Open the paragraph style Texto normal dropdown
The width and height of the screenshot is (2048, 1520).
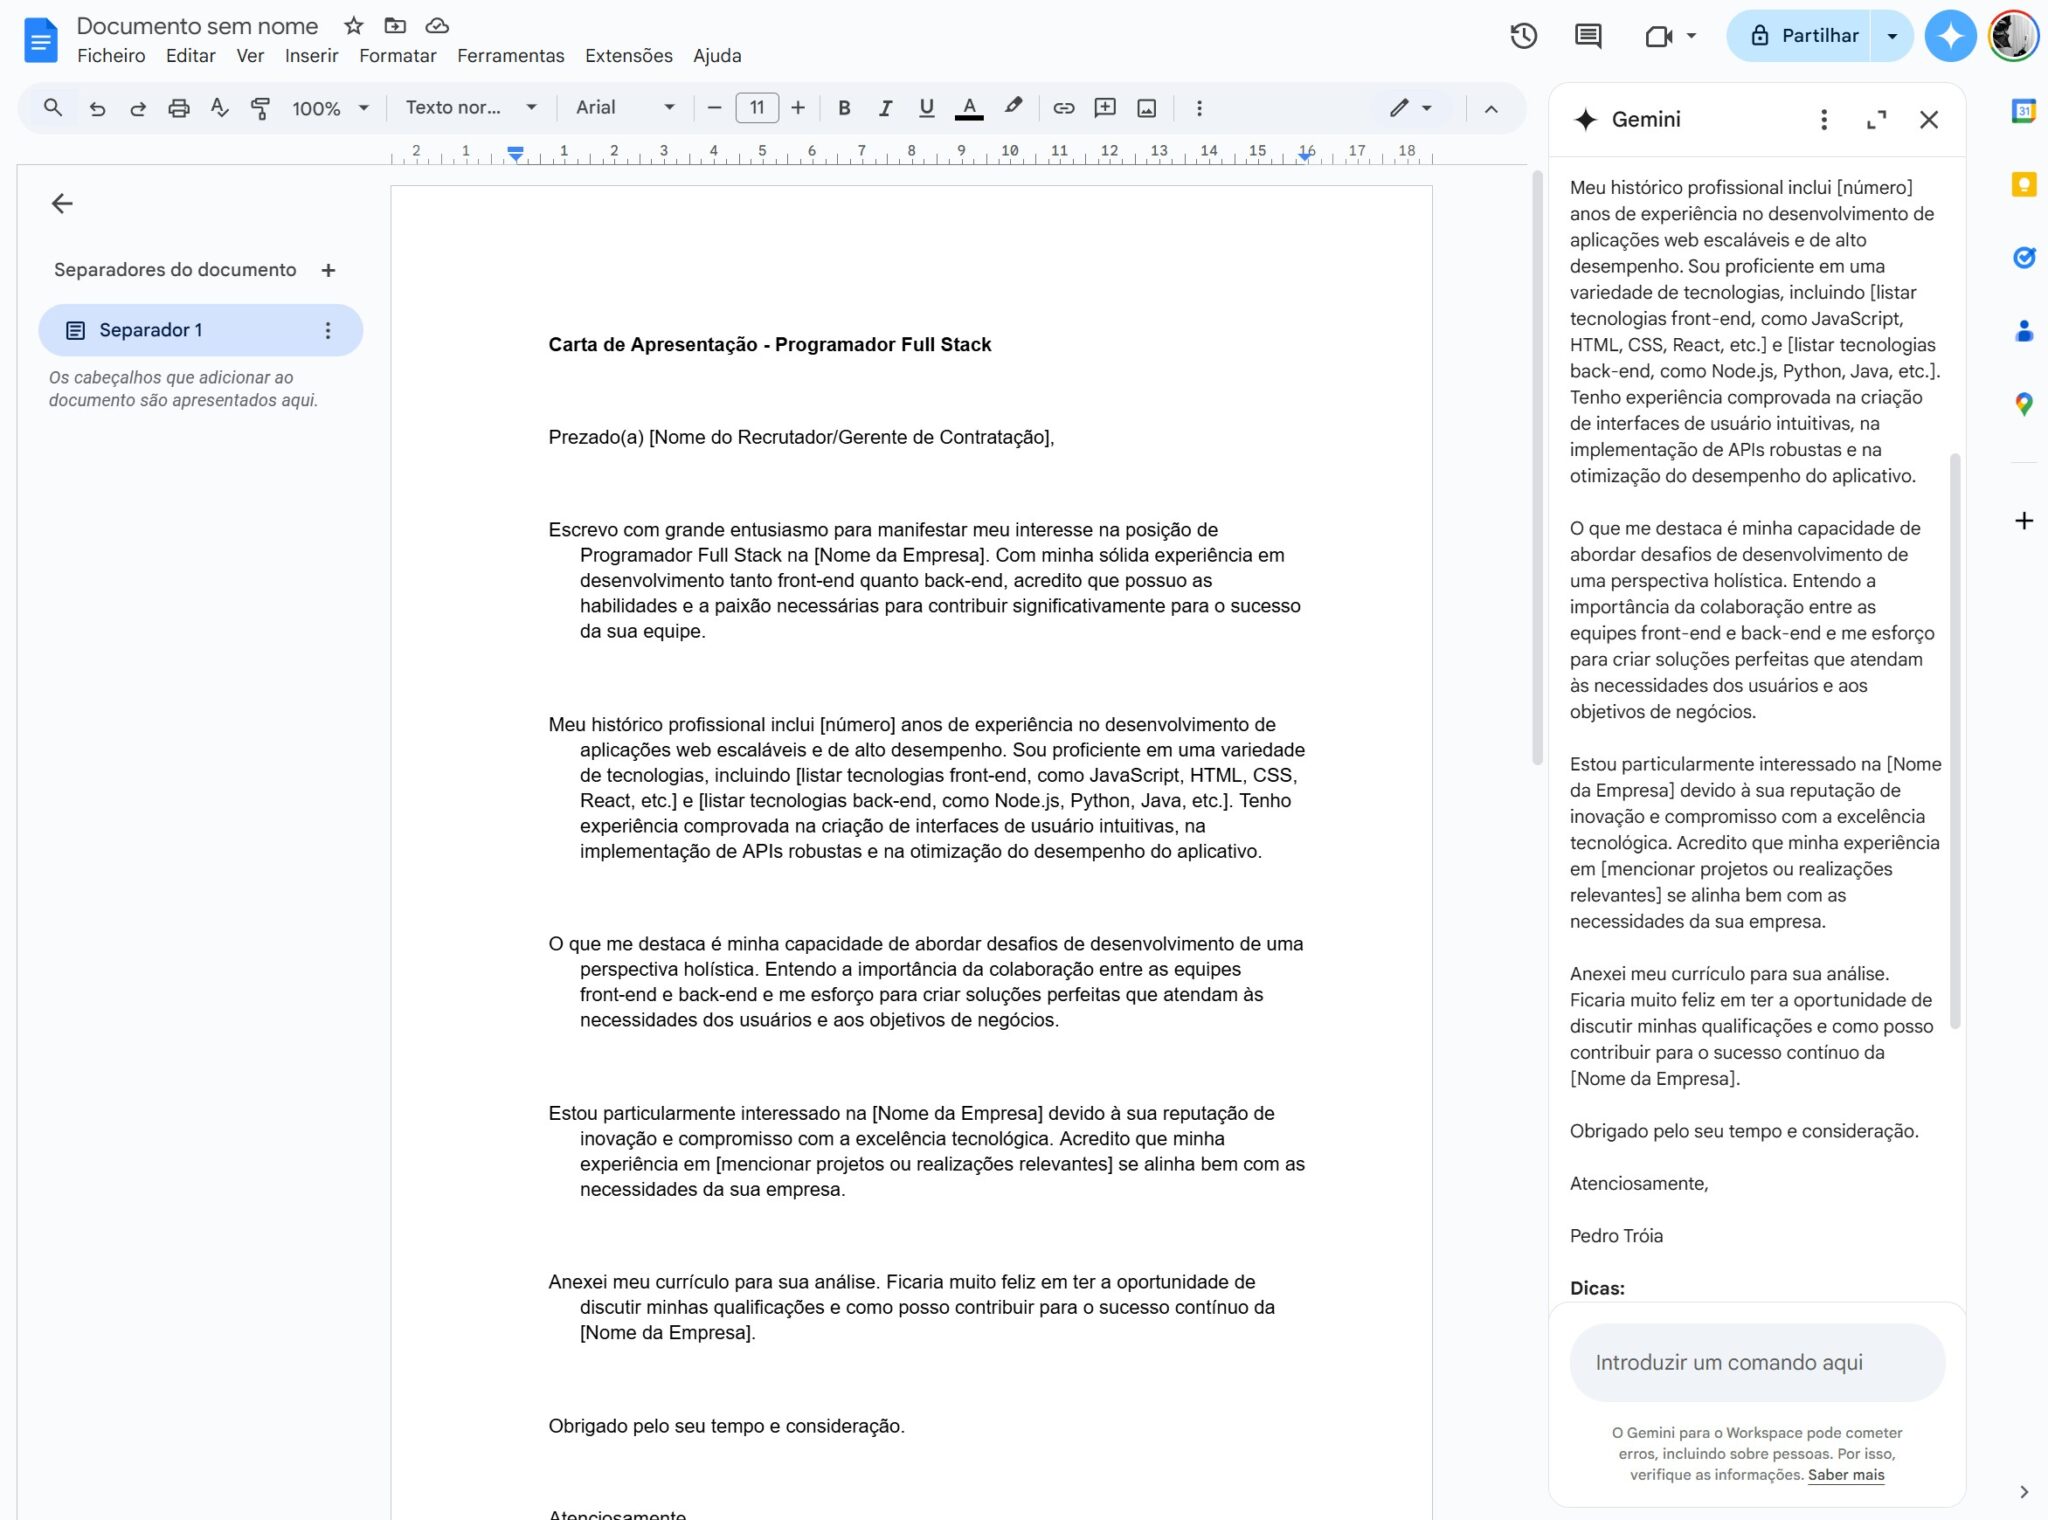[x=472, y=108]
